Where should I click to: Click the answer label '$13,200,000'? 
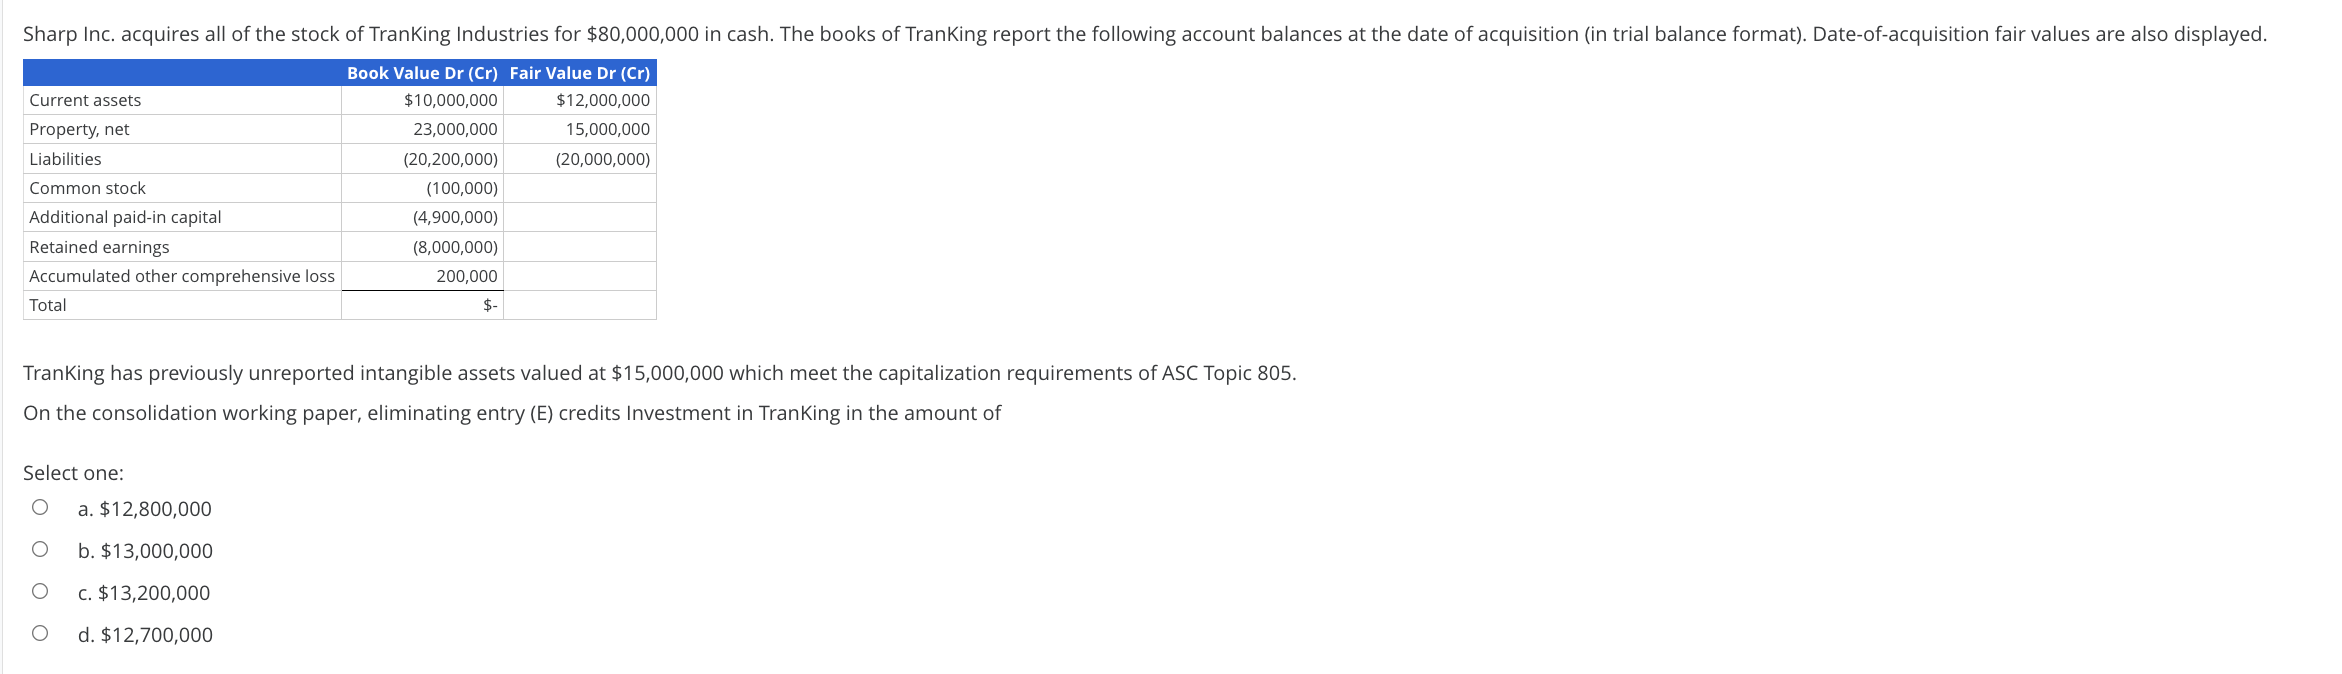point(143,592)
